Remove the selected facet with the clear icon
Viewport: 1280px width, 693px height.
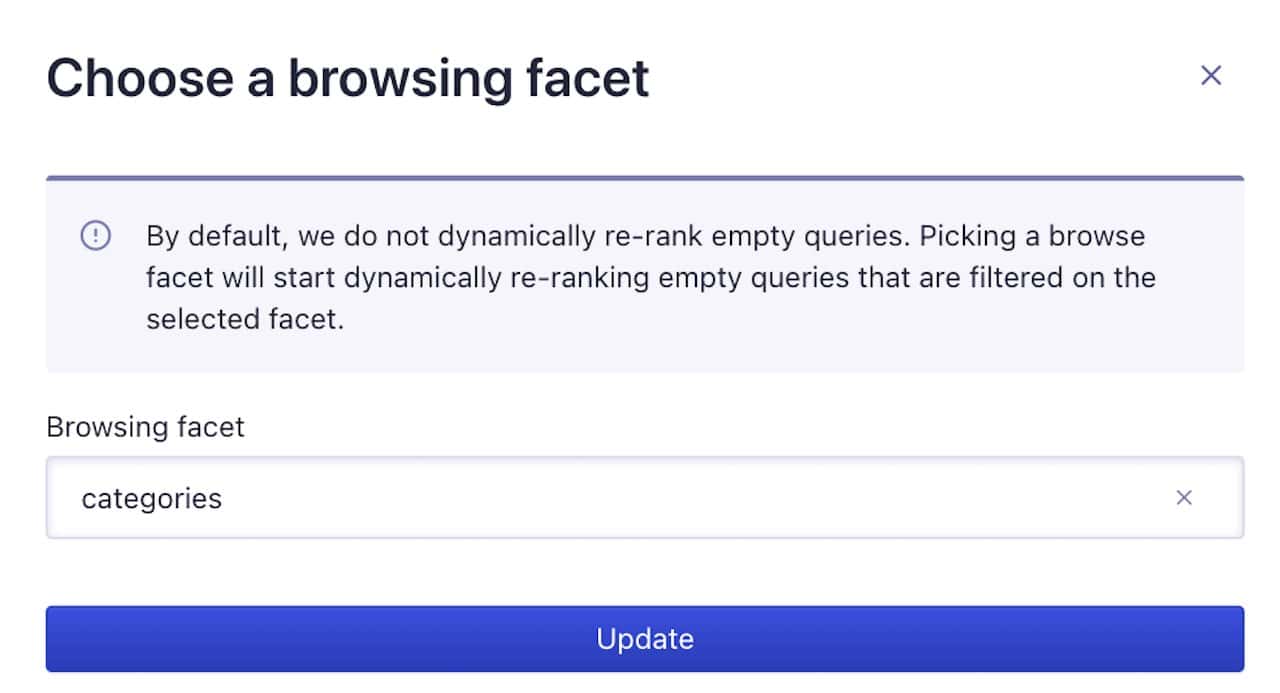[1185, 497]
